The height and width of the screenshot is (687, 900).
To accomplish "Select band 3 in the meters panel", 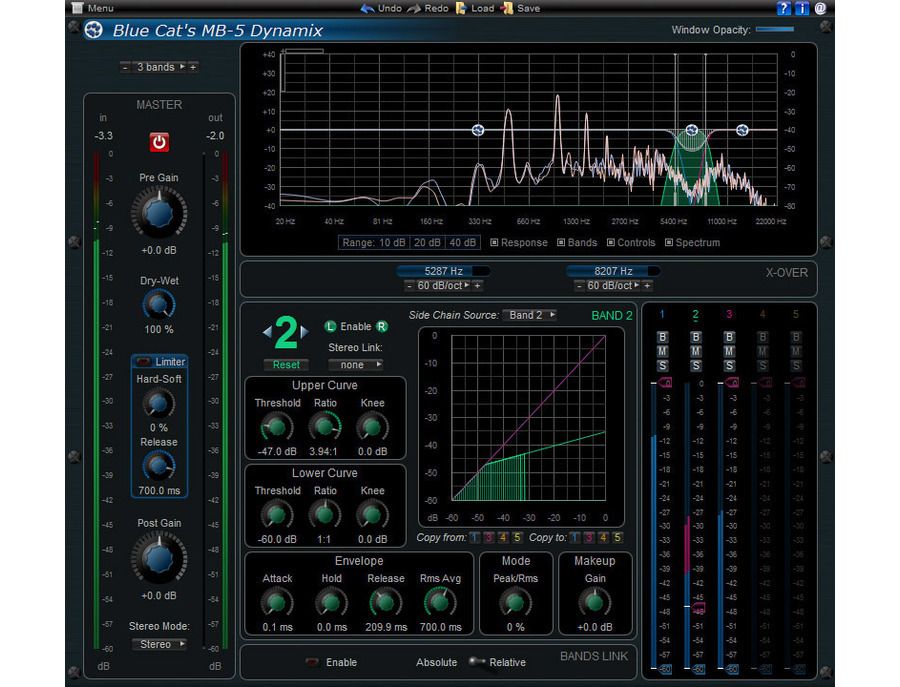I will 728,314.
